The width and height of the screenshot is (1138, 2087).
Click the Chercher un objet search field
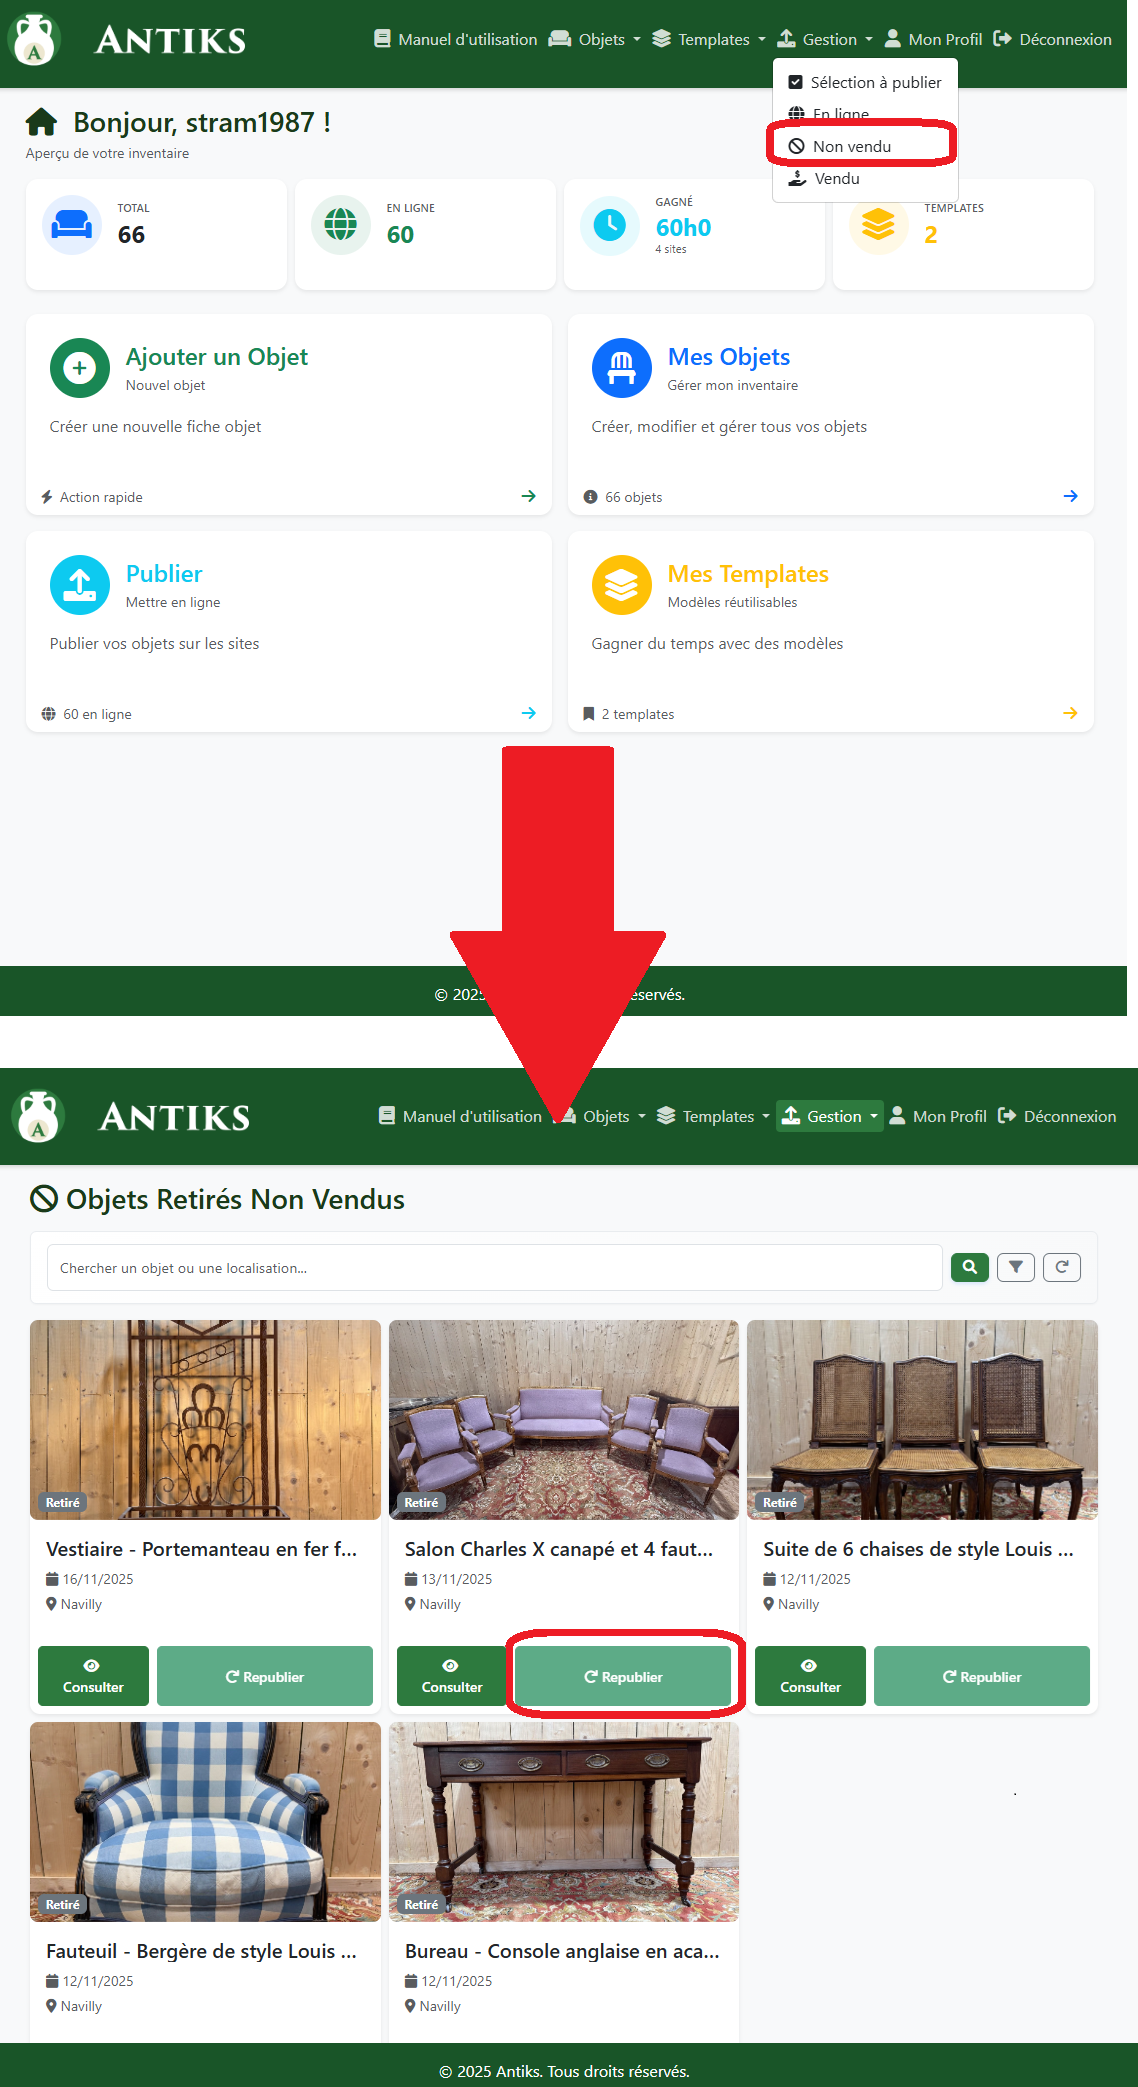pyautogui.click(x=494, y=1268)
